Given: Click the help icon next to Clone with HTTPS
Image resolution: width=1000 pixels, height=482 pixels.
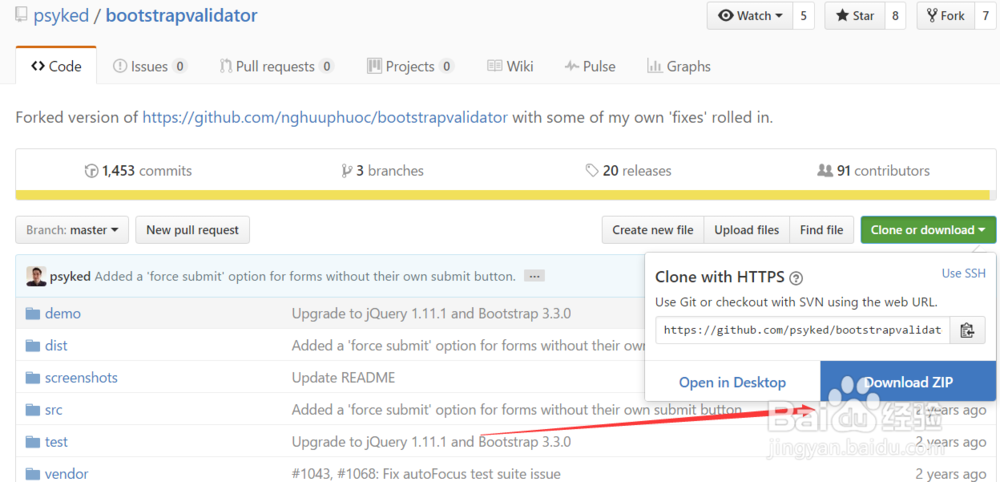Looking at the screenshot, I should click(796, 277).
